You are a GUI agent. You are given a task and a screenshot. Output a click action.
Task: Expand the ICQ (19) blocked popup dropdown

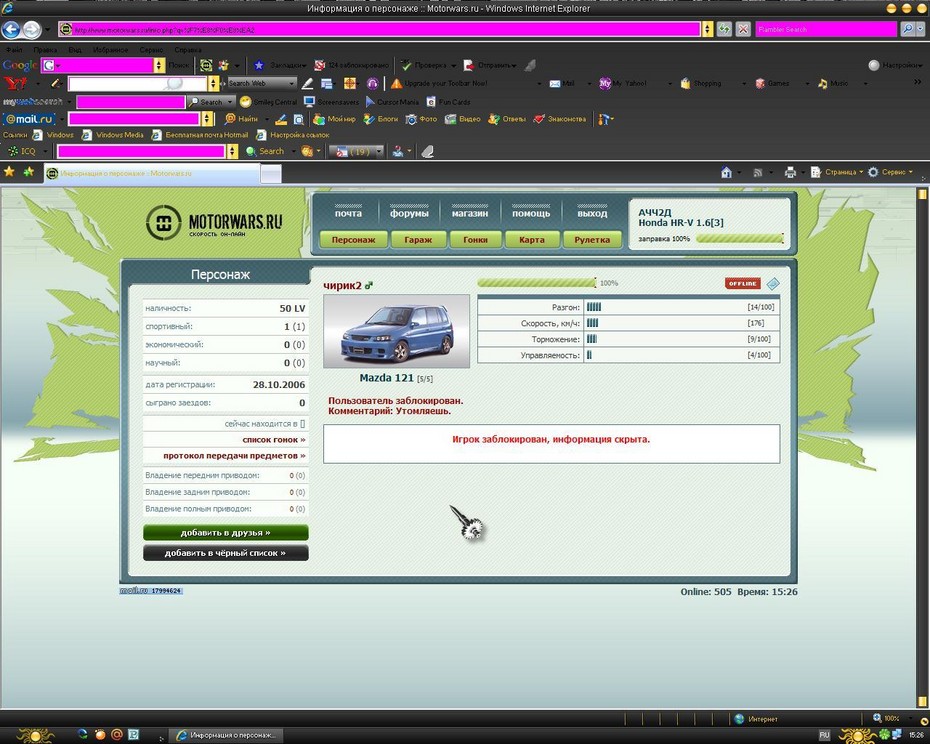coord(379,151)
